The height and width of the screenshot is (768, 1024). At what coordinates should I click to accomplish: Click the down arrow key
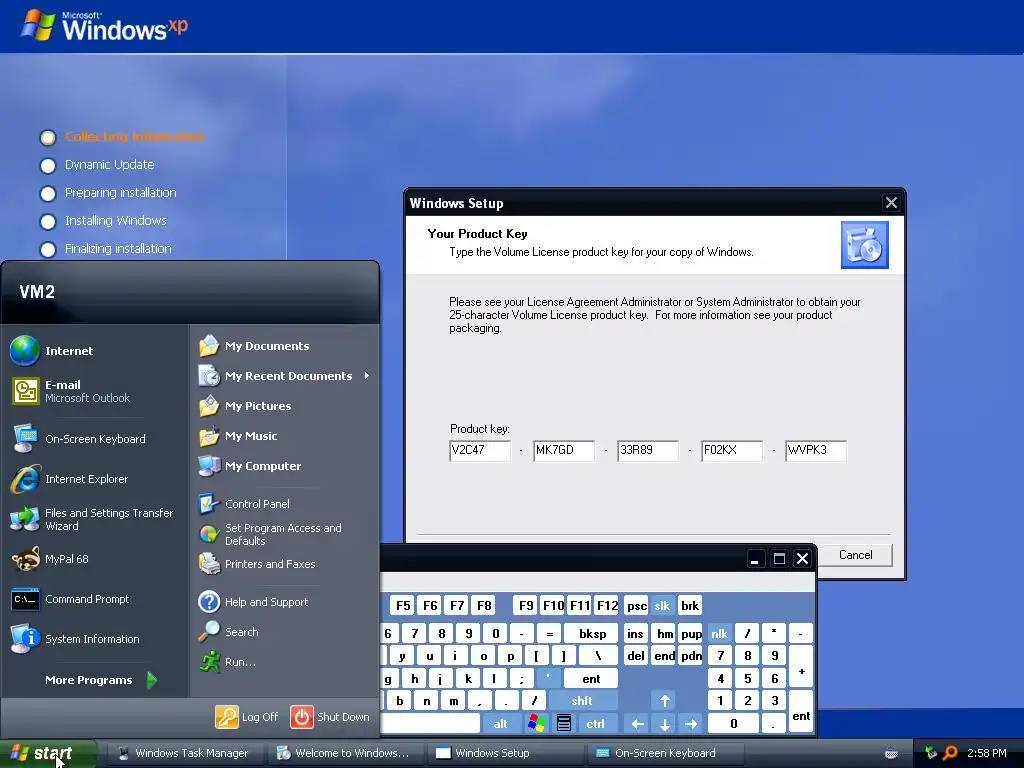pyautogui.click(x=665, y=724)
